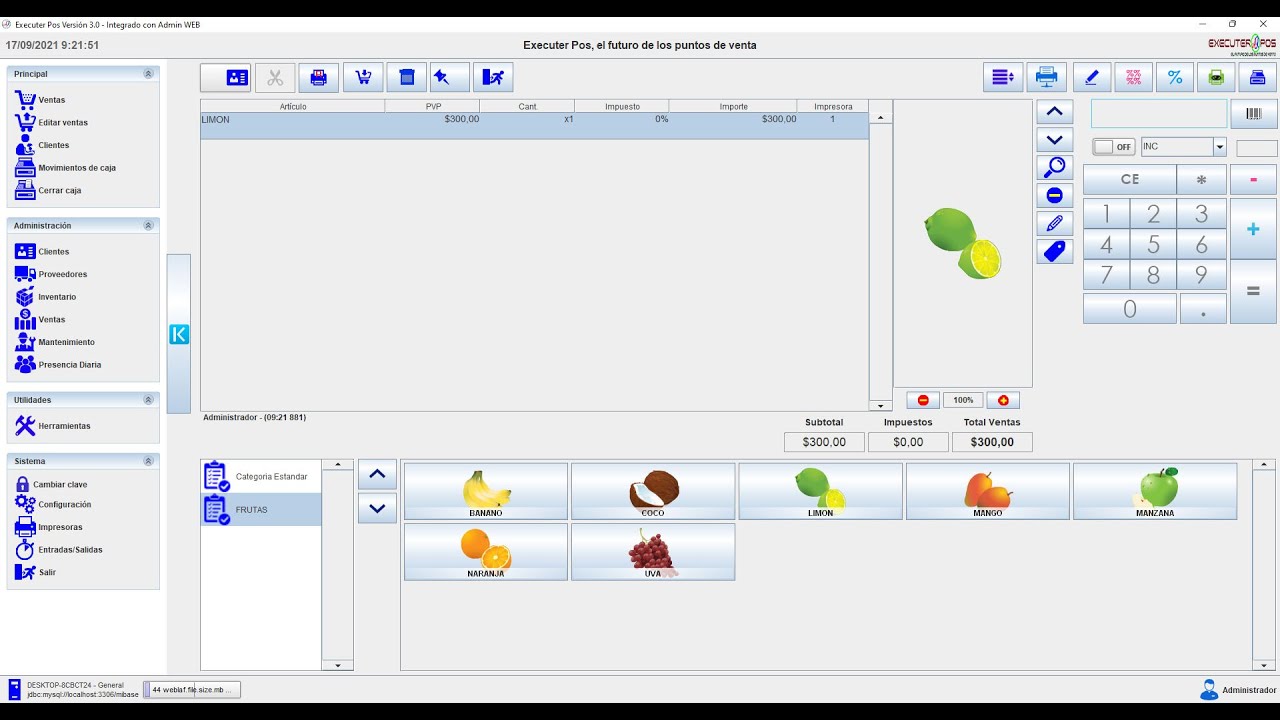Open Impresoras settings

click(48, 527)
